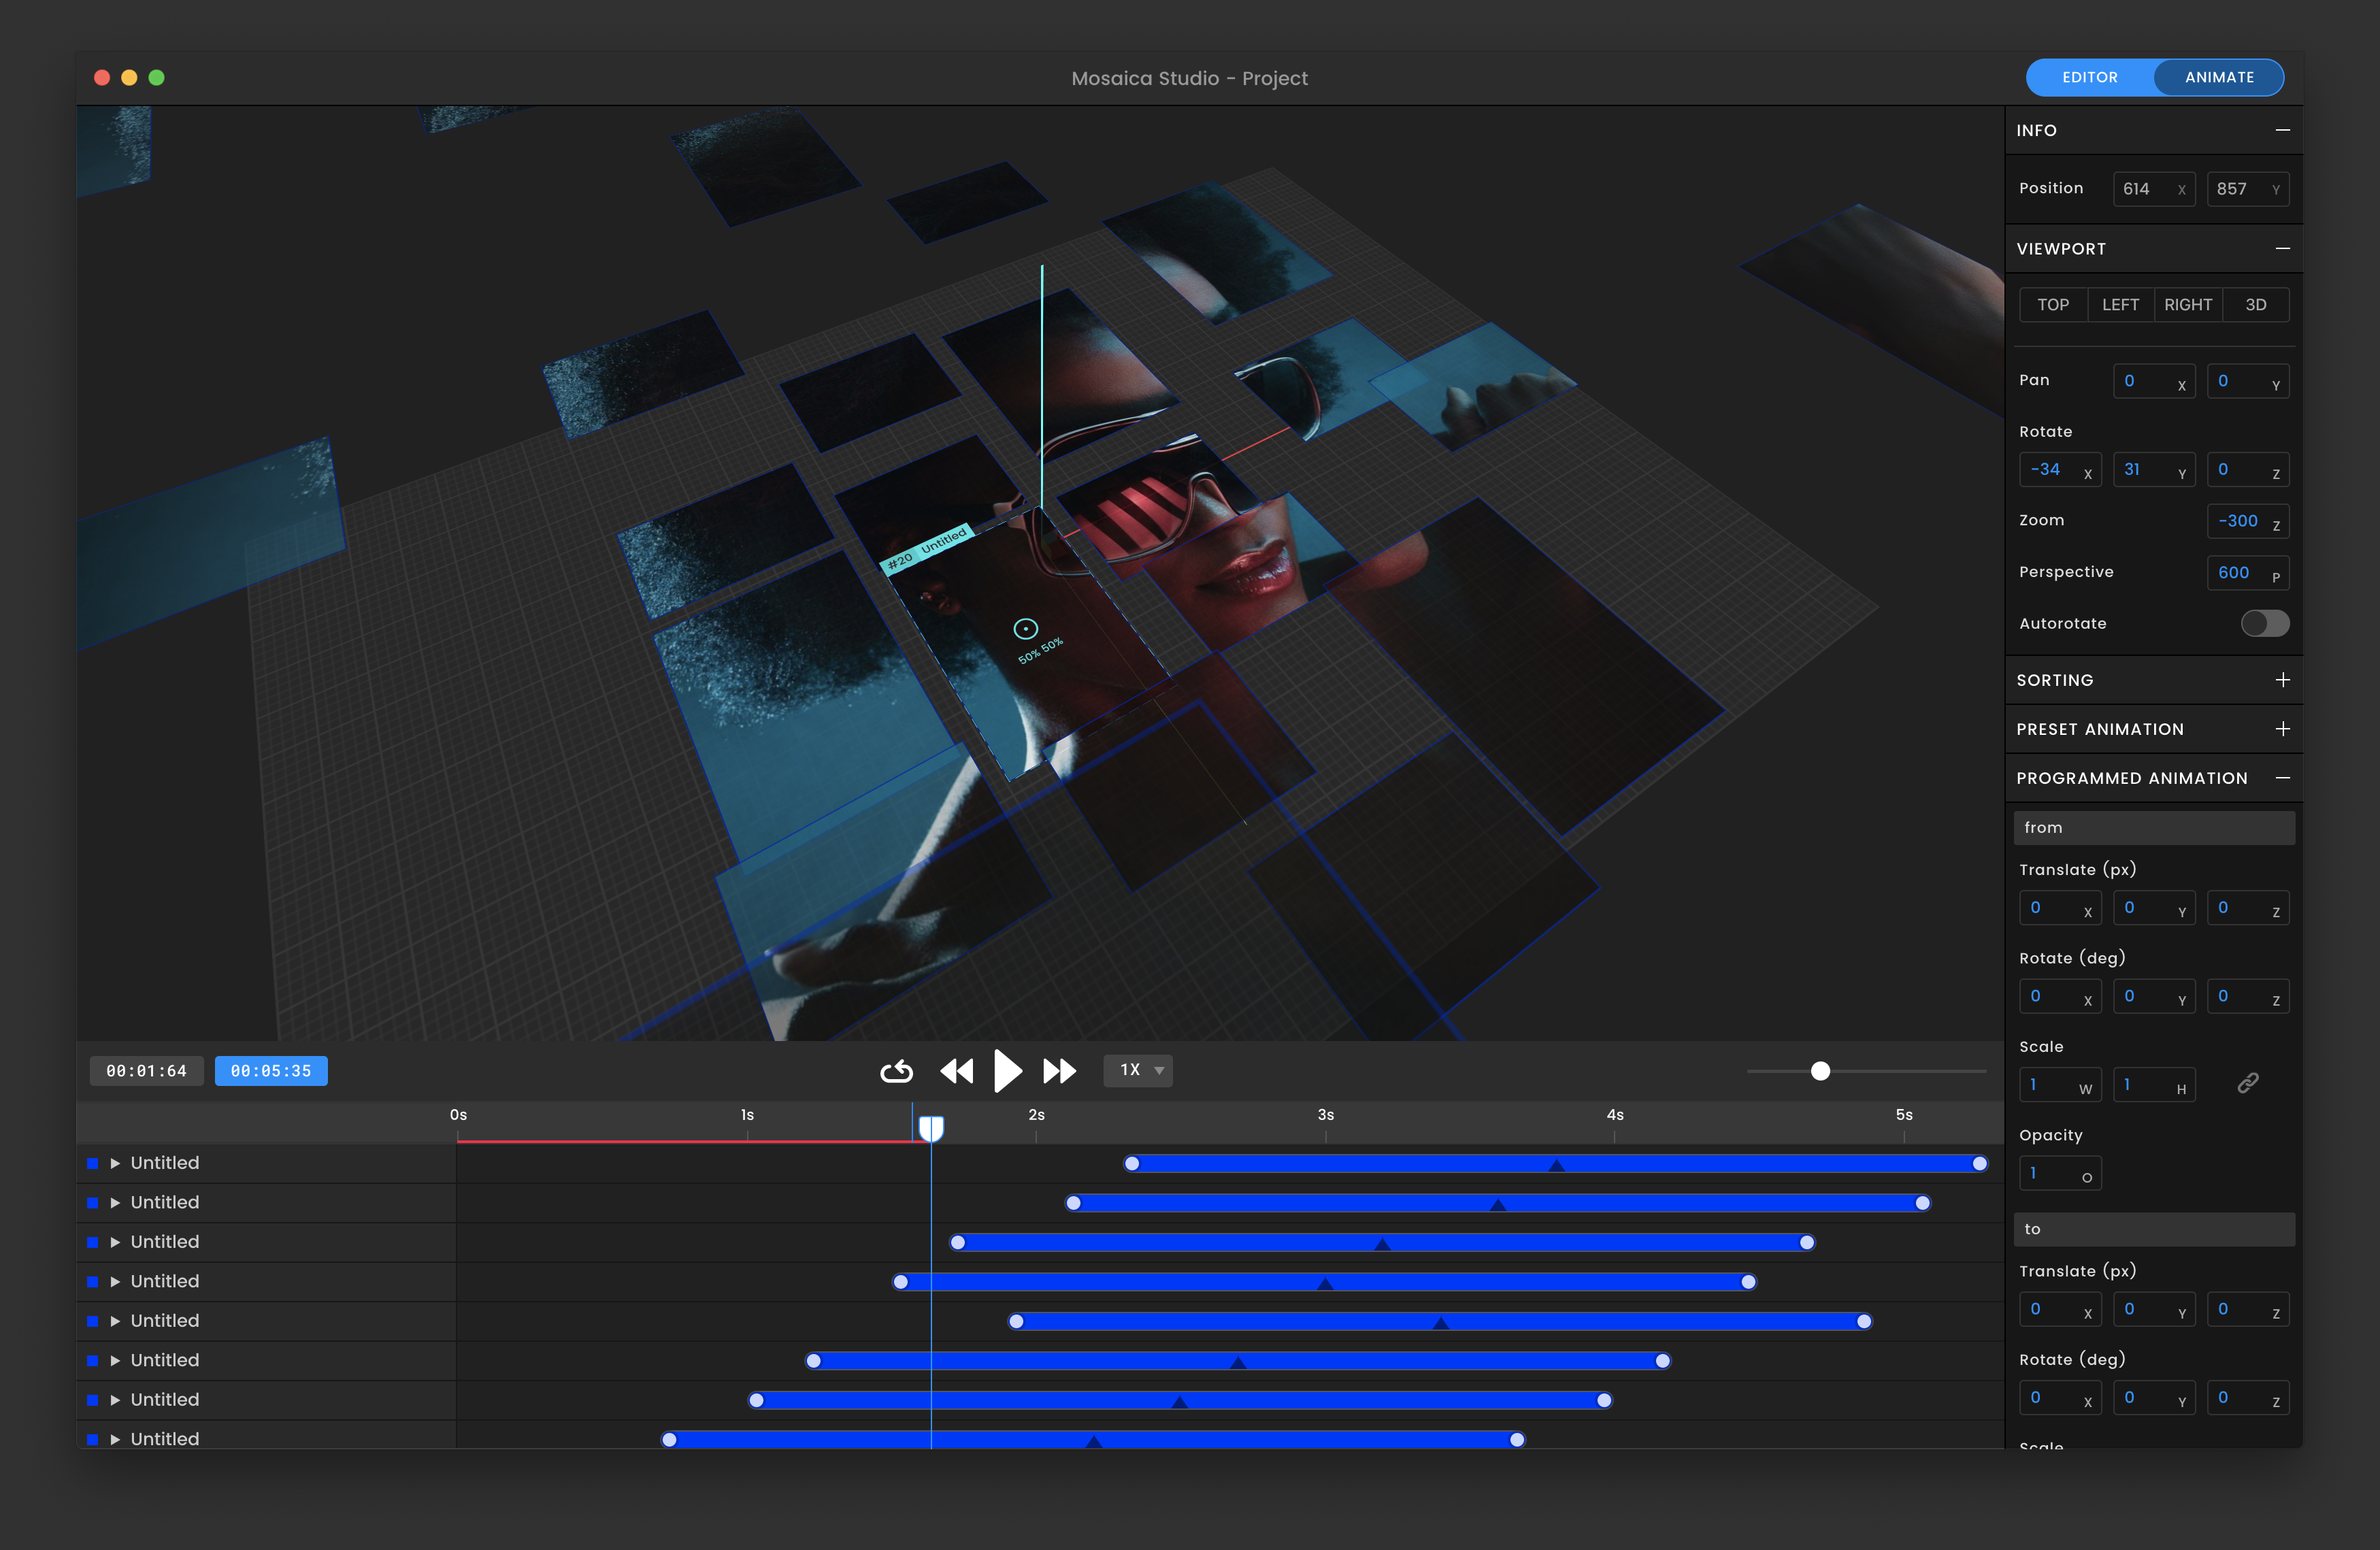Click the fast-forward playback icon
The image size is (2380, 1550).
1059,1071
